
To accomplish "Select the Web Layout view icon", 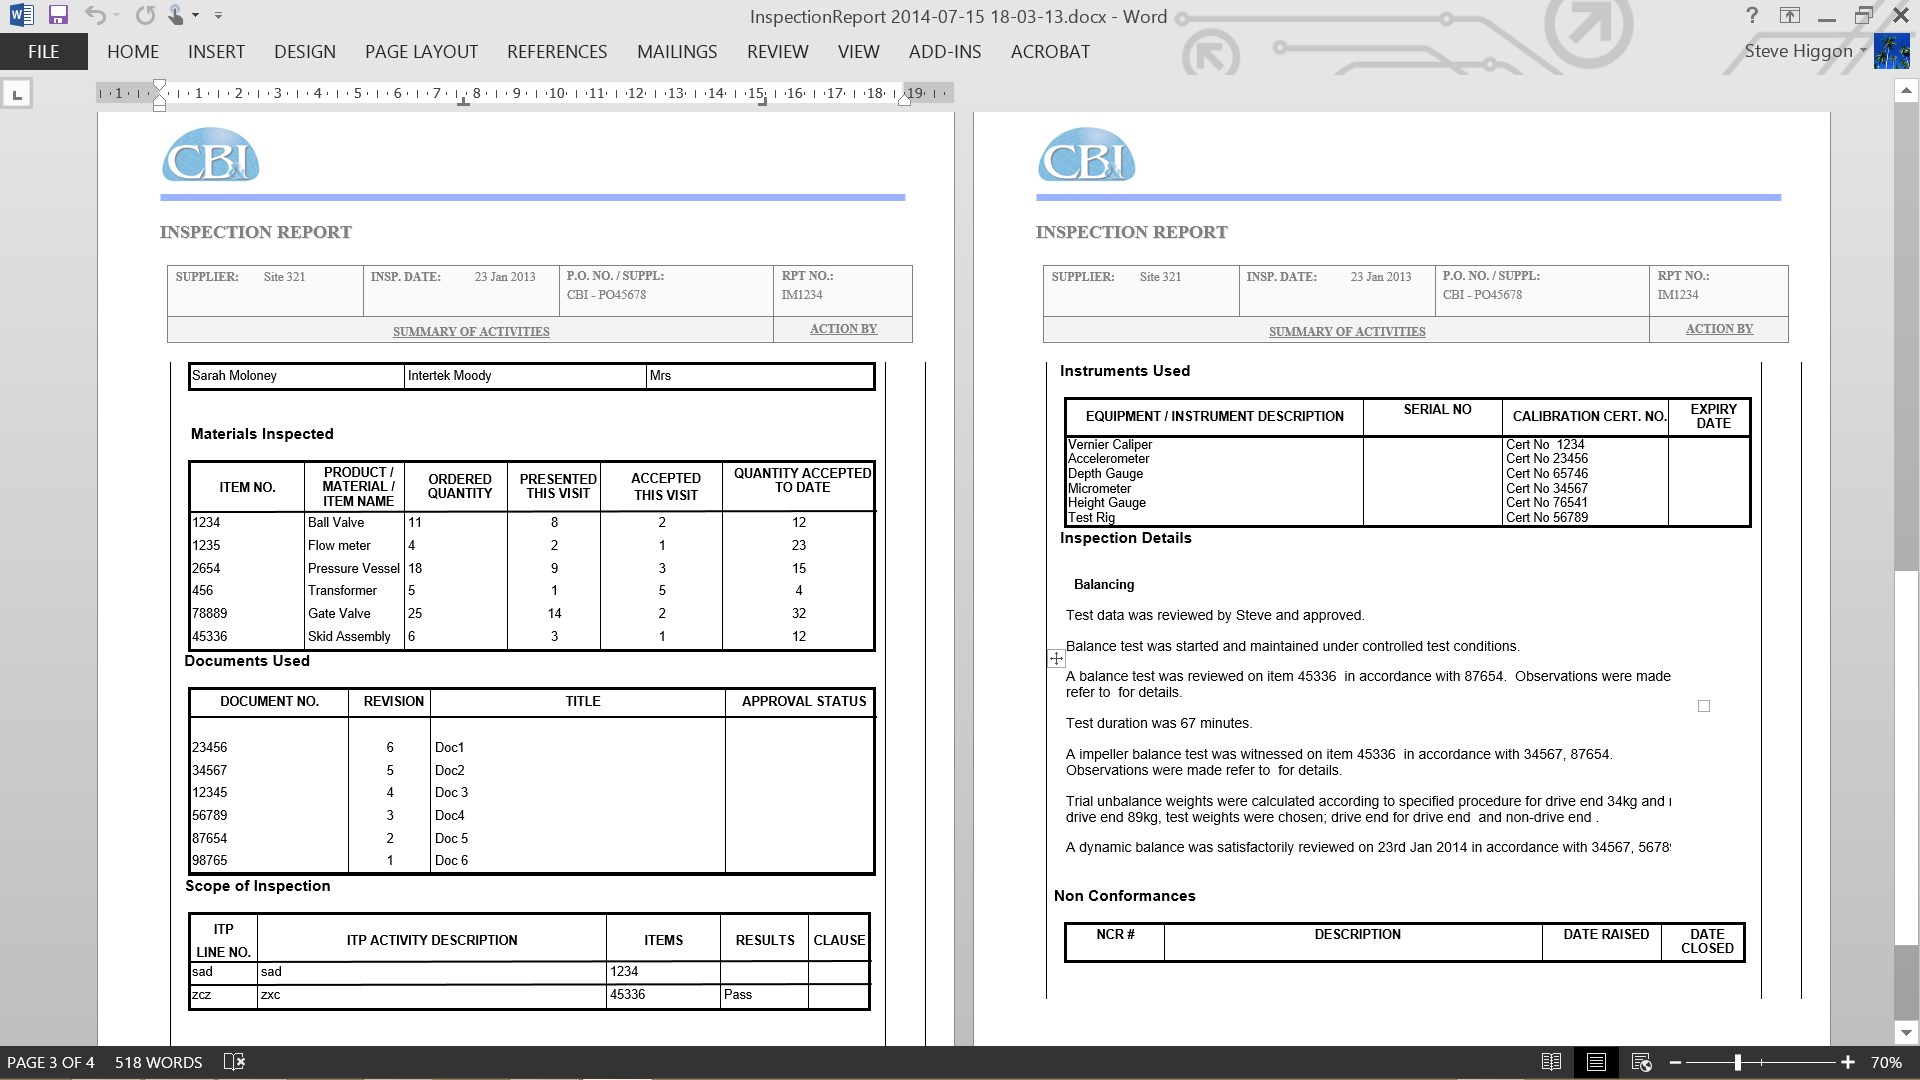I will (1641, 1062).
